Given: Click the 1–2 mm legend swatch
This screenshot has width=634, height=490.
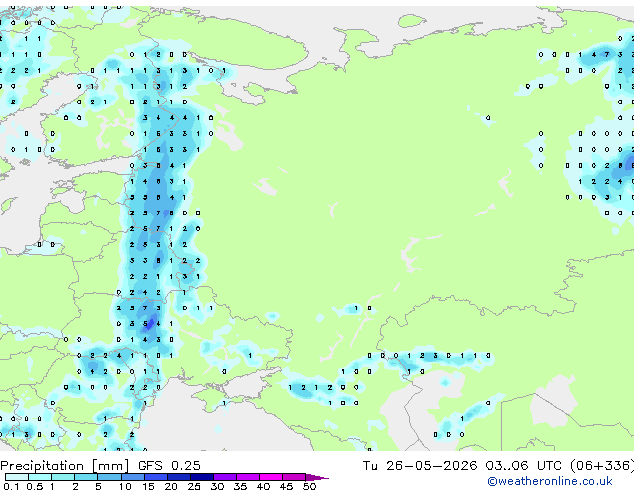Looking at the screenshot, I should (x=63, y=477).
